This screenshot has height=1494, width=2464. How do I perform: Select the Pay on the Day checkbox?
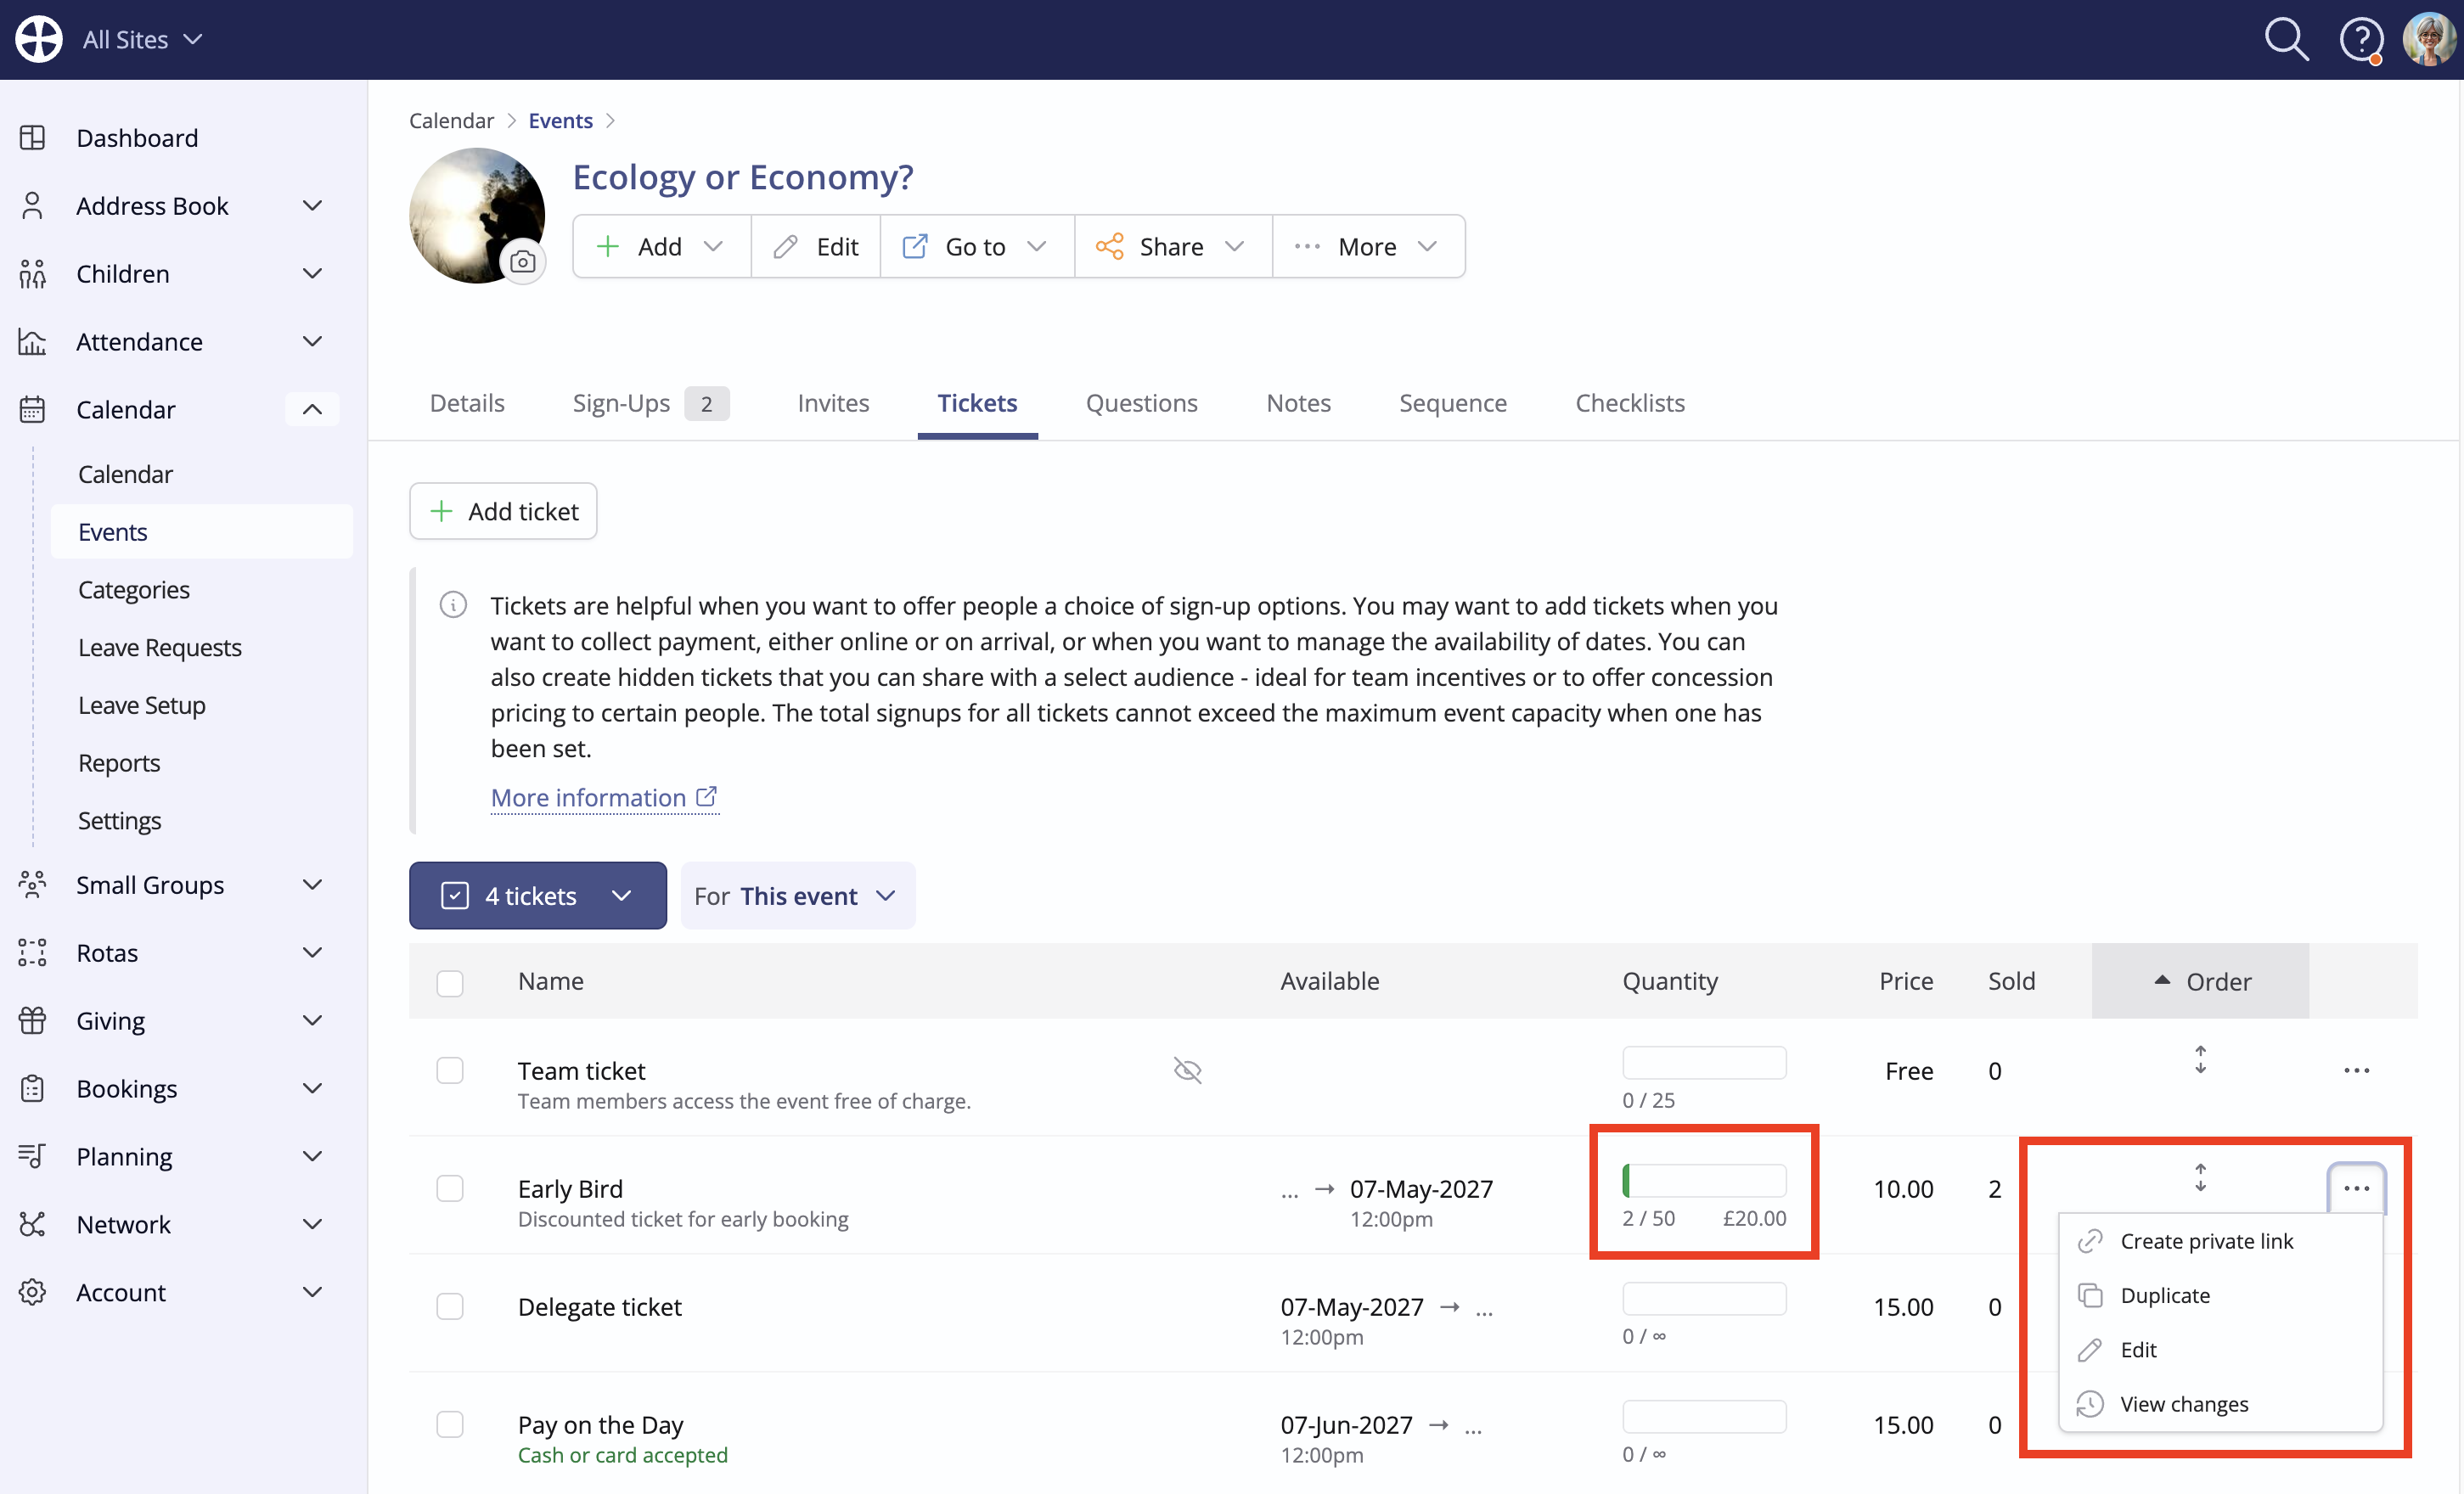(450, 1425)
